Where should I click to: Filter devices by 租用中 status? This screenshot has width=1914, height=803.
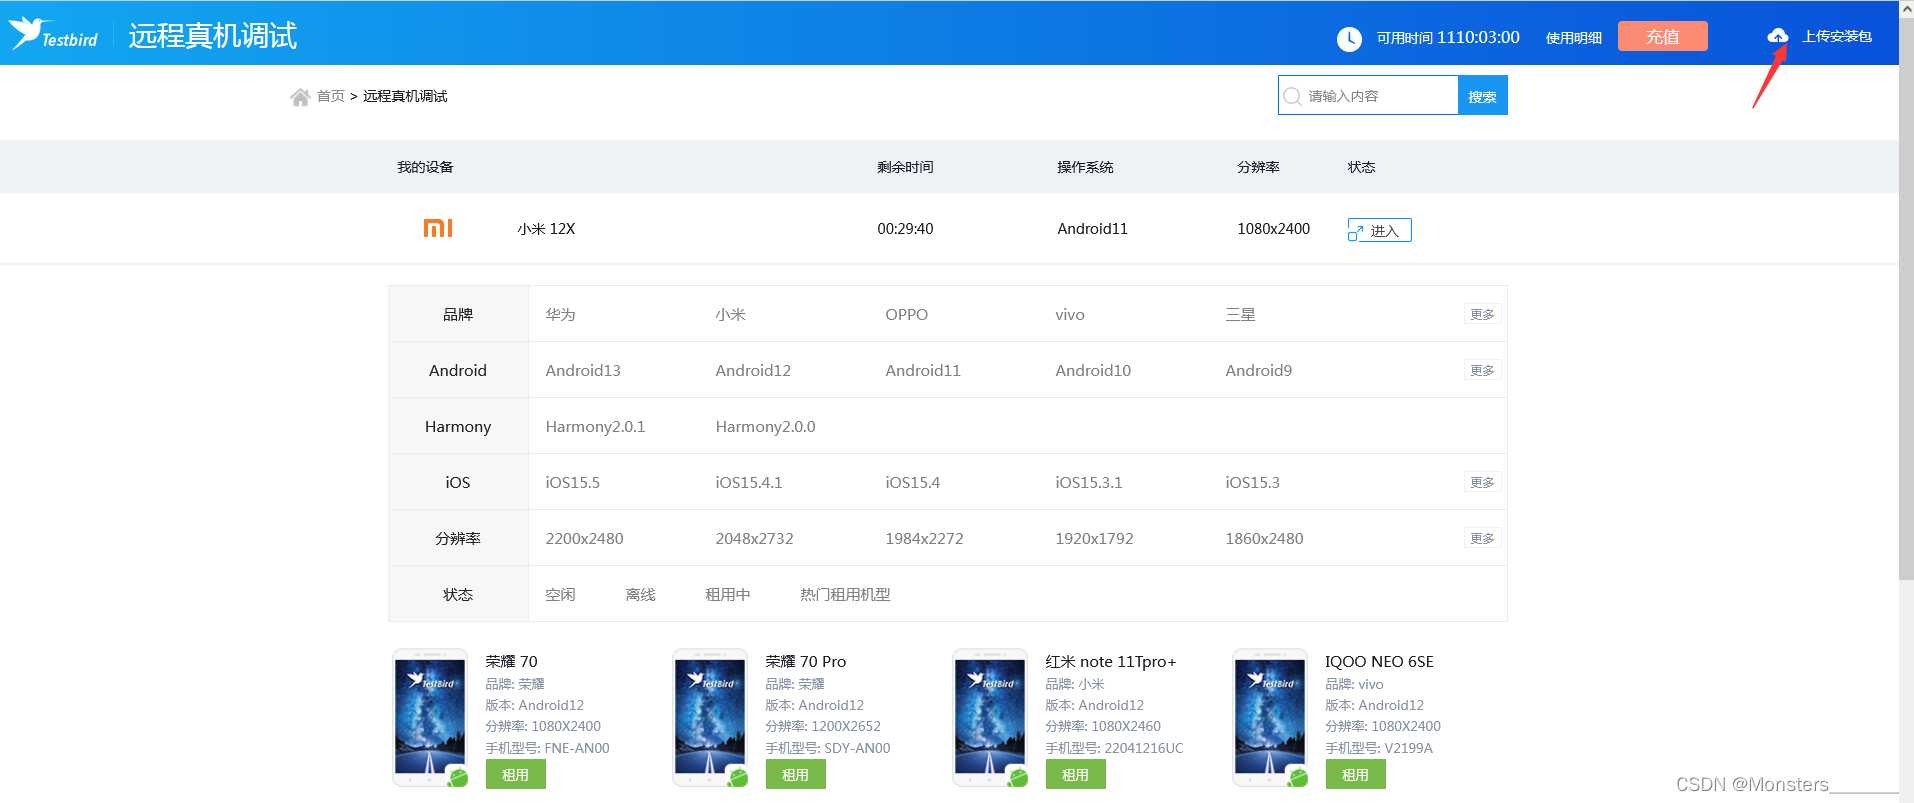(727, 594)
